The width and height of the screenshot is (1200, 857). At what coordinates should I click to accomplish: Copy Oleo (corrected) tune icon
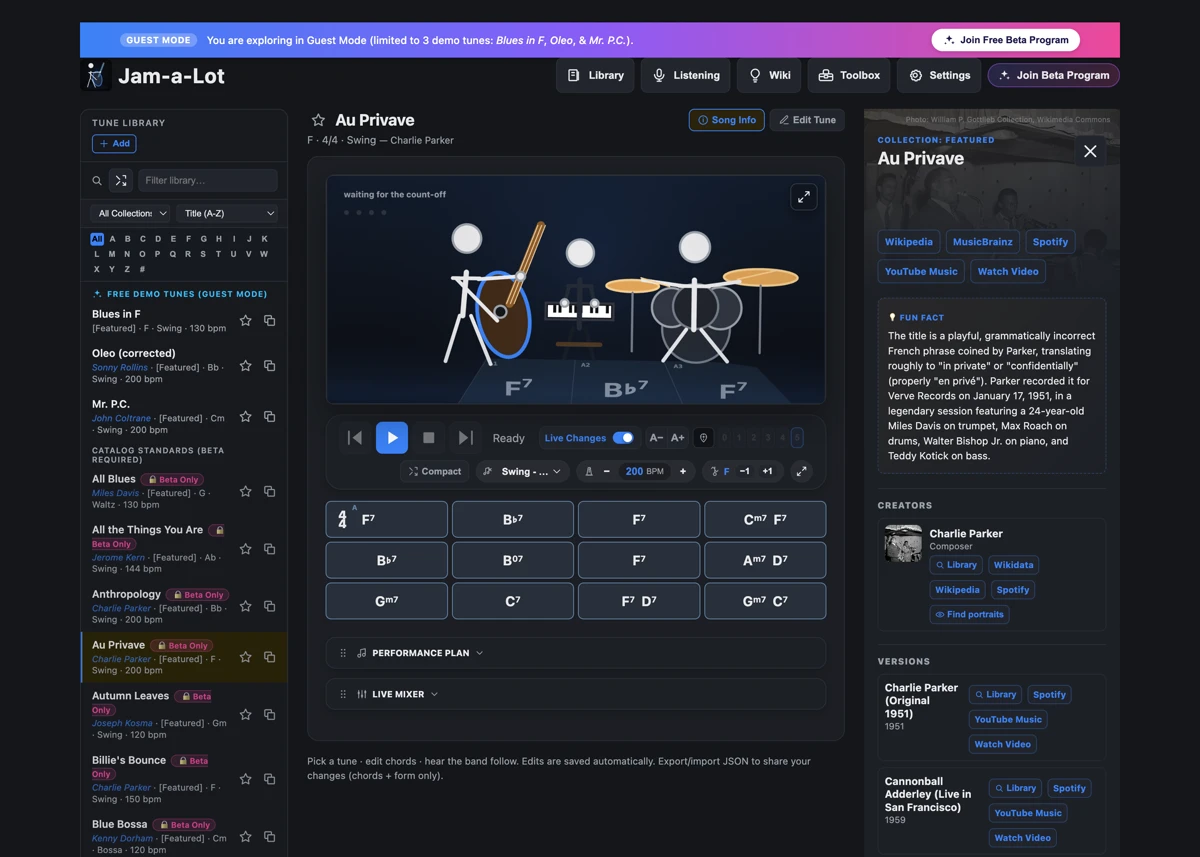tap(270, 366)
